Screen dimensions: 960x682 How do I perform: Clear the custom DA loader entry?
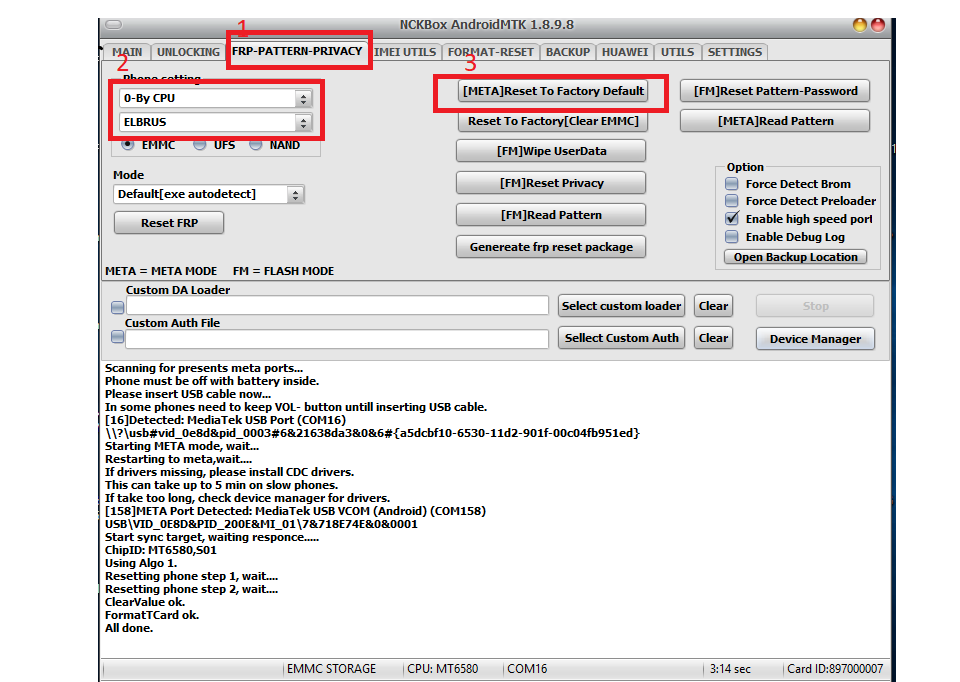tap(713, 306)
